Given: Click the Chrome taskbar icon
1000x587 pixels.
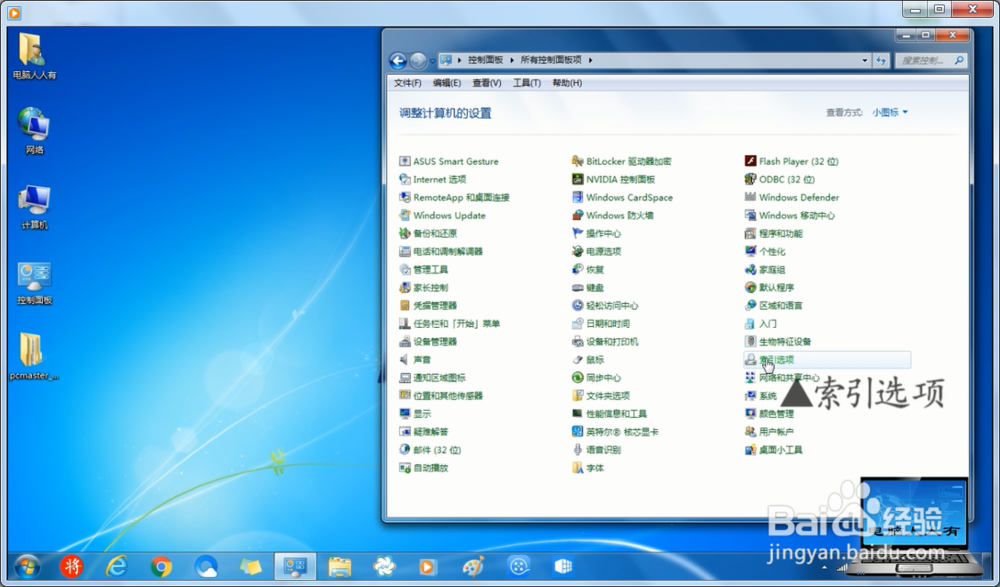Looking at the screenshot, I should click(161, 566).
